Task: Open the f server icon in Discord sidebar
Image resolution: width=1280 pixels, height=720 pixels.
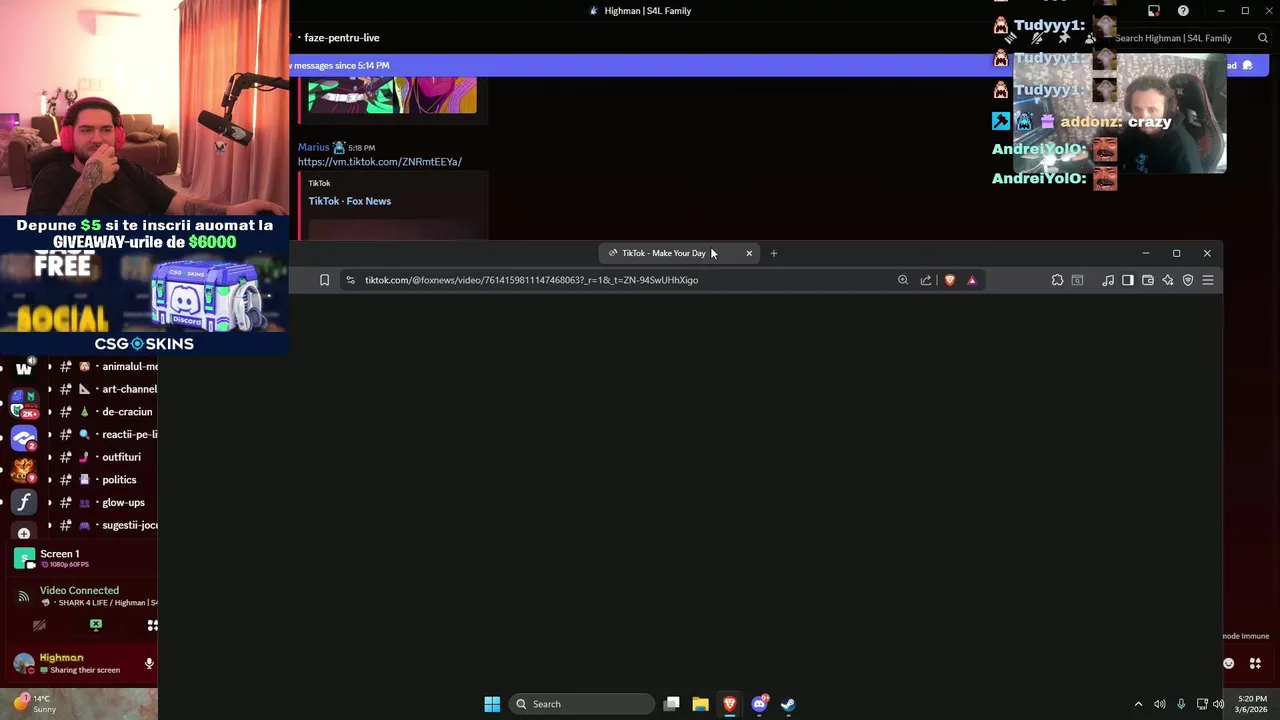Action: pos(24,502)
